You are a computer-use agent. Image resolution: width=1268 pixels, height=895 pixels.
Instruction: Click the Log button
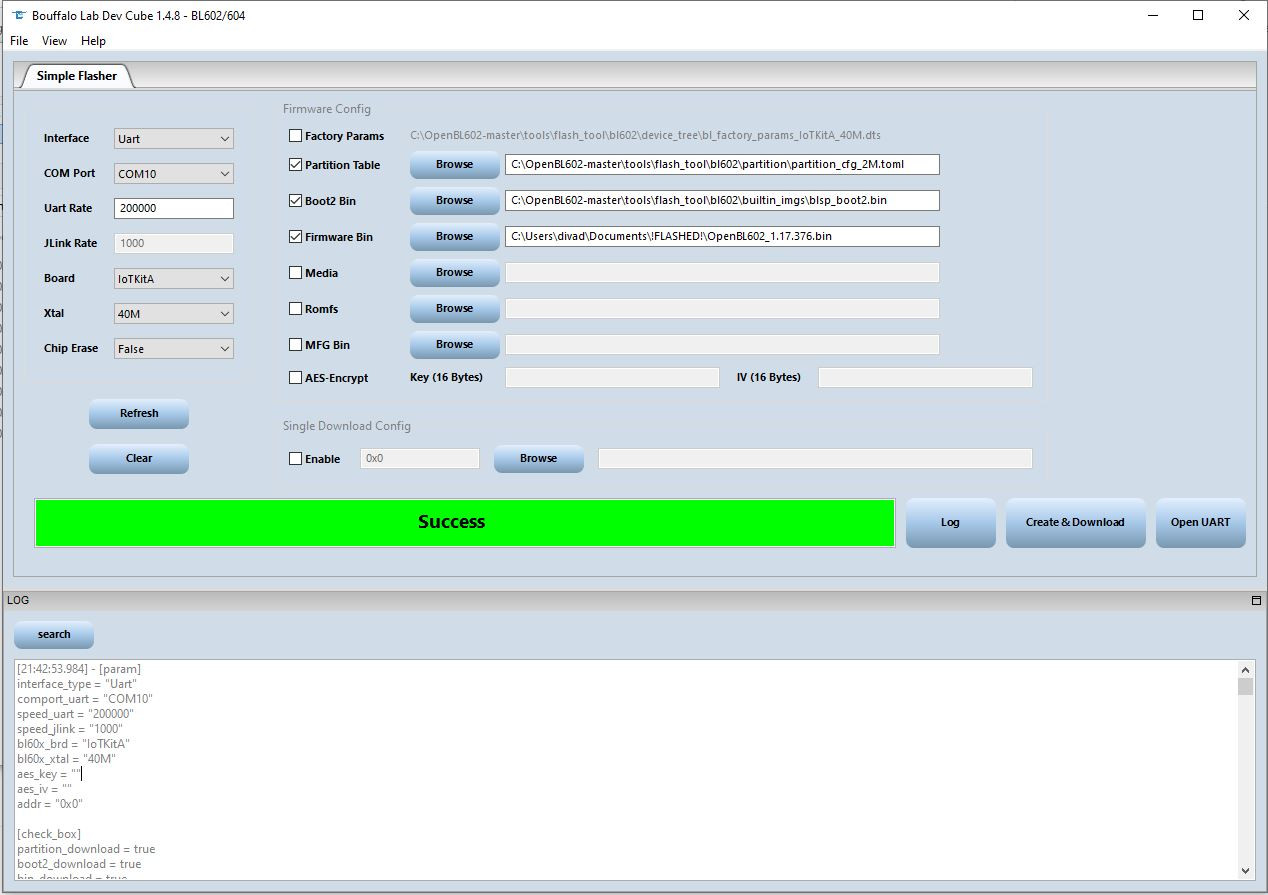click(x=950, y=522)
